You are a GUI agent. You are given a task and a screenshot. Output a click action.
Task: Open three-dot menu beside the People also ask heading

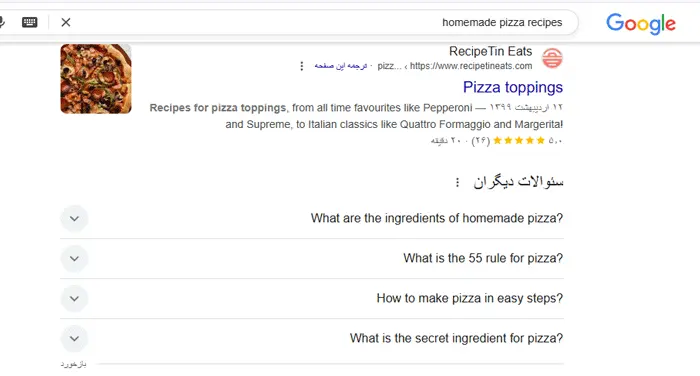pyautogui.click(x=457, y=182)
